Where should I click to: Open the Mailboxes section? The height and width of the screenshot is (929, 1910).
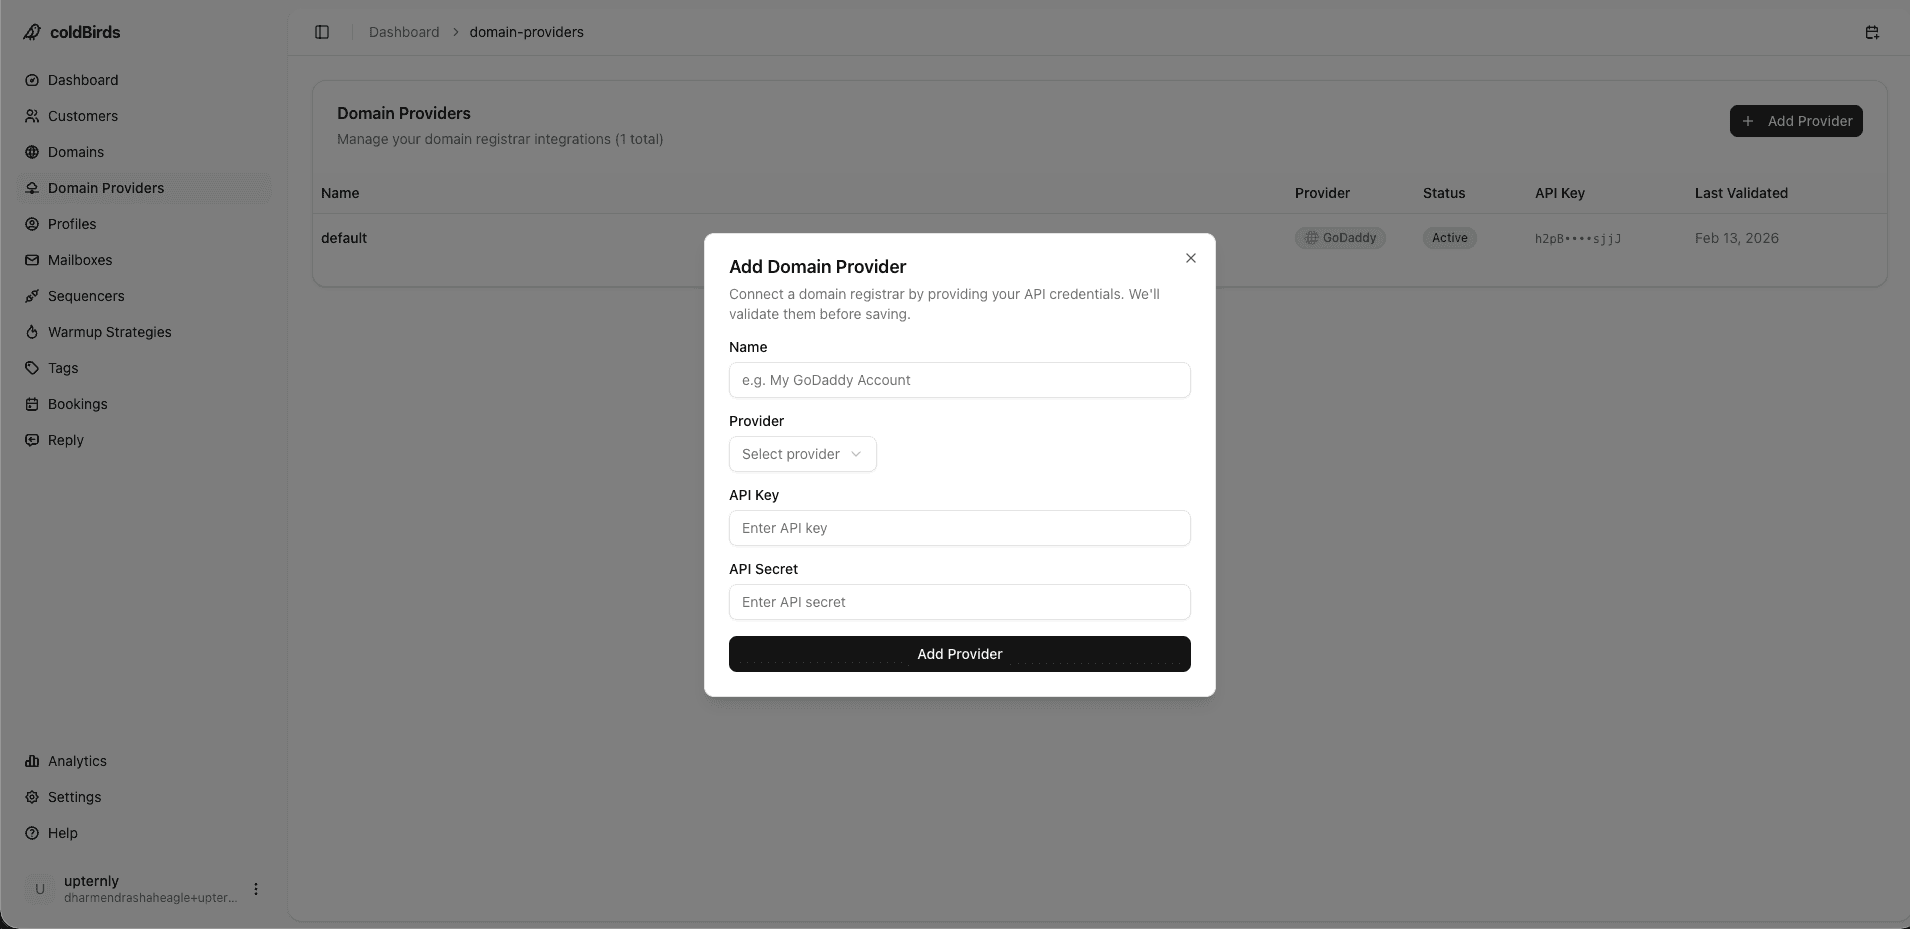point(79,260)
